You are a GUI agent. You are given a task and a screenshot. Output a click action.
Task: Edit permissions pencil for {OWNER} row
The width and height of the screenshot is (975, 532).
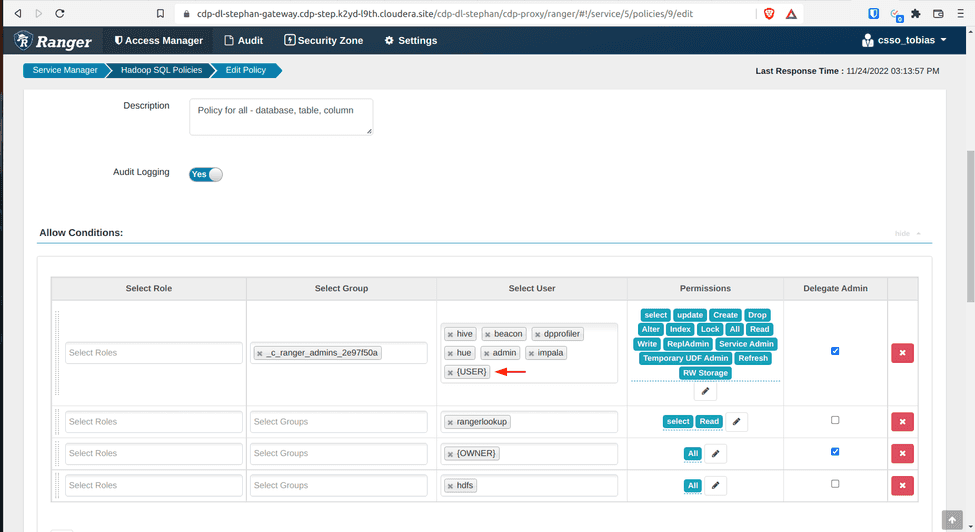[x=715, y=454]
